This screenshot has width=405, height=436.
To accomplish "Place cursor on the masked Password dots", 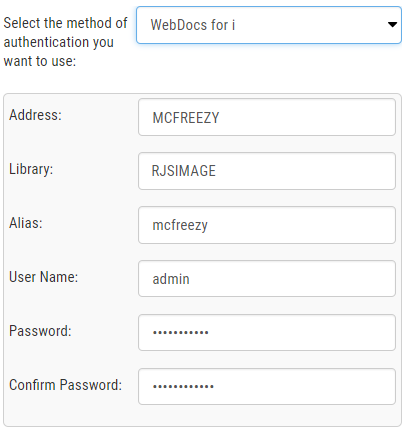I will 181,332.
